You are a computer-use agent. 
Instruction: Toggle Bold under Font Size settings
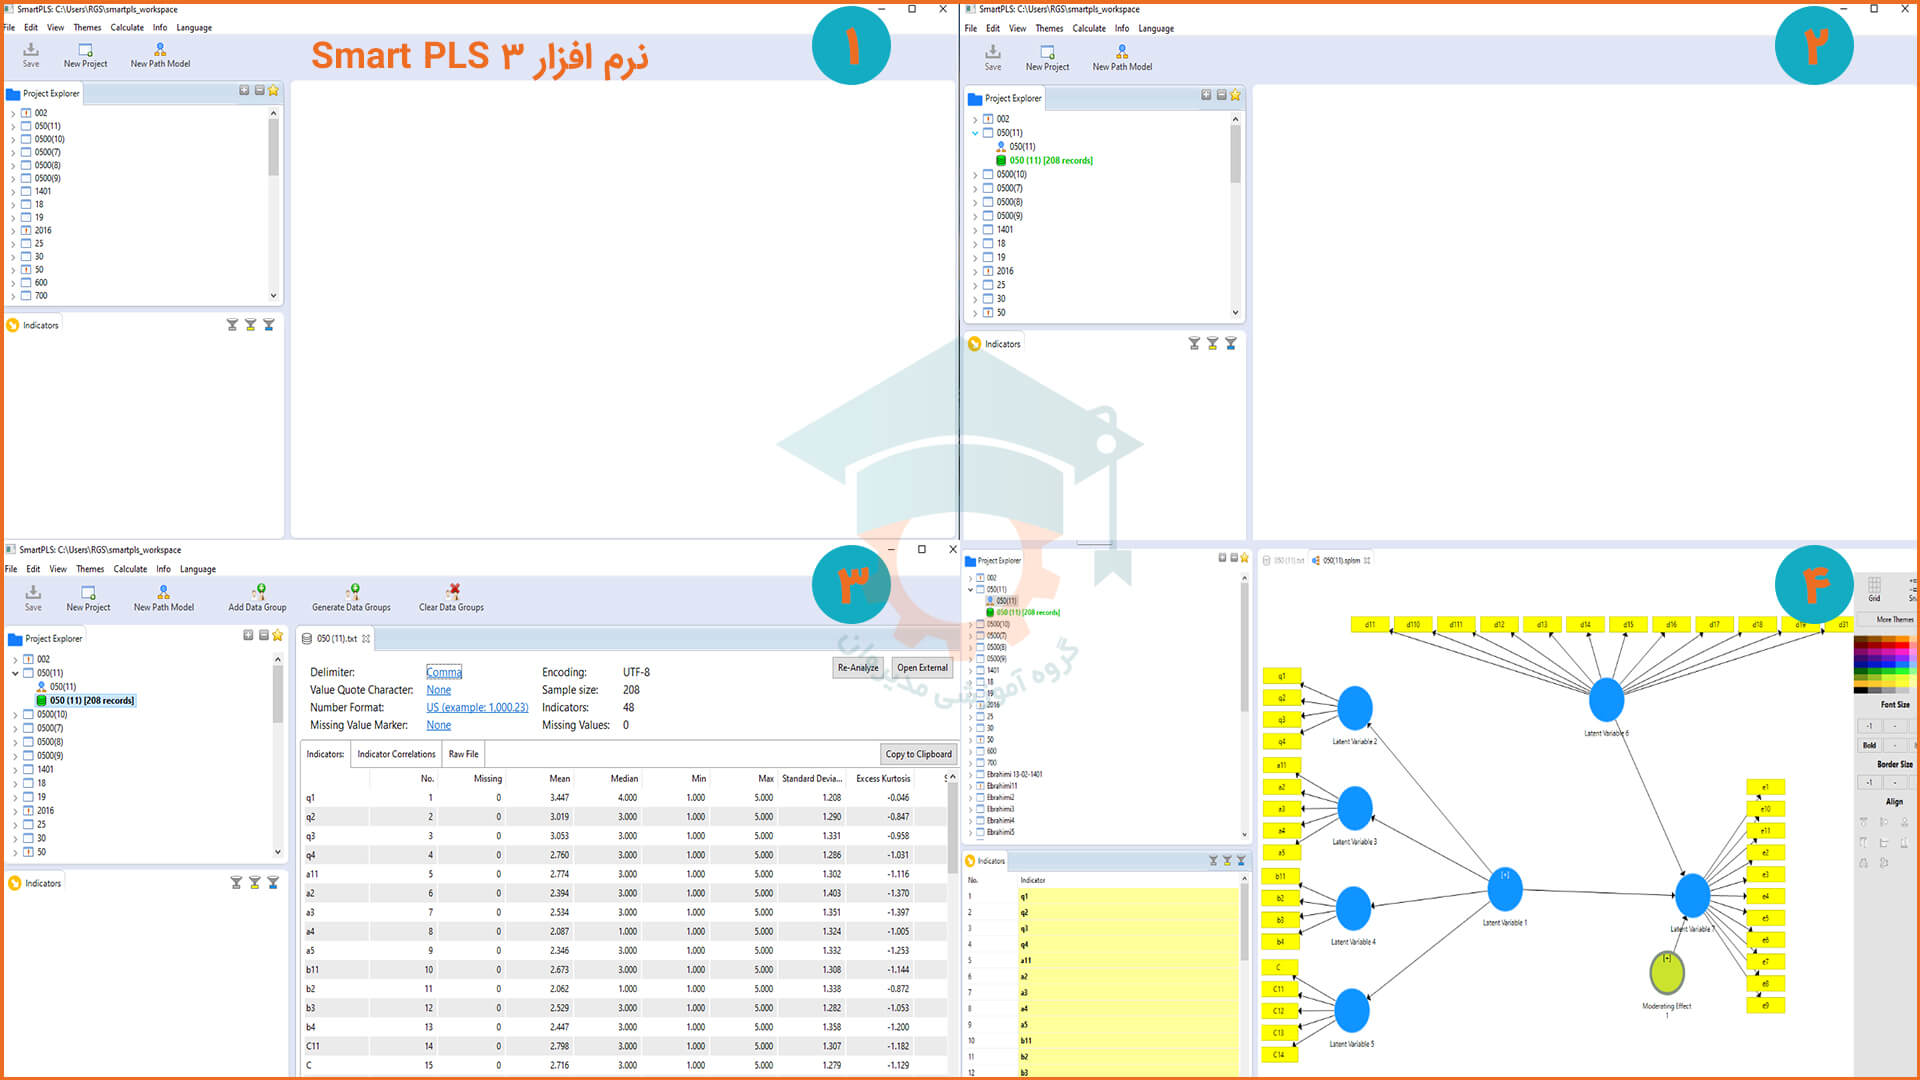pyautogui.click(x=1869, y=745)
